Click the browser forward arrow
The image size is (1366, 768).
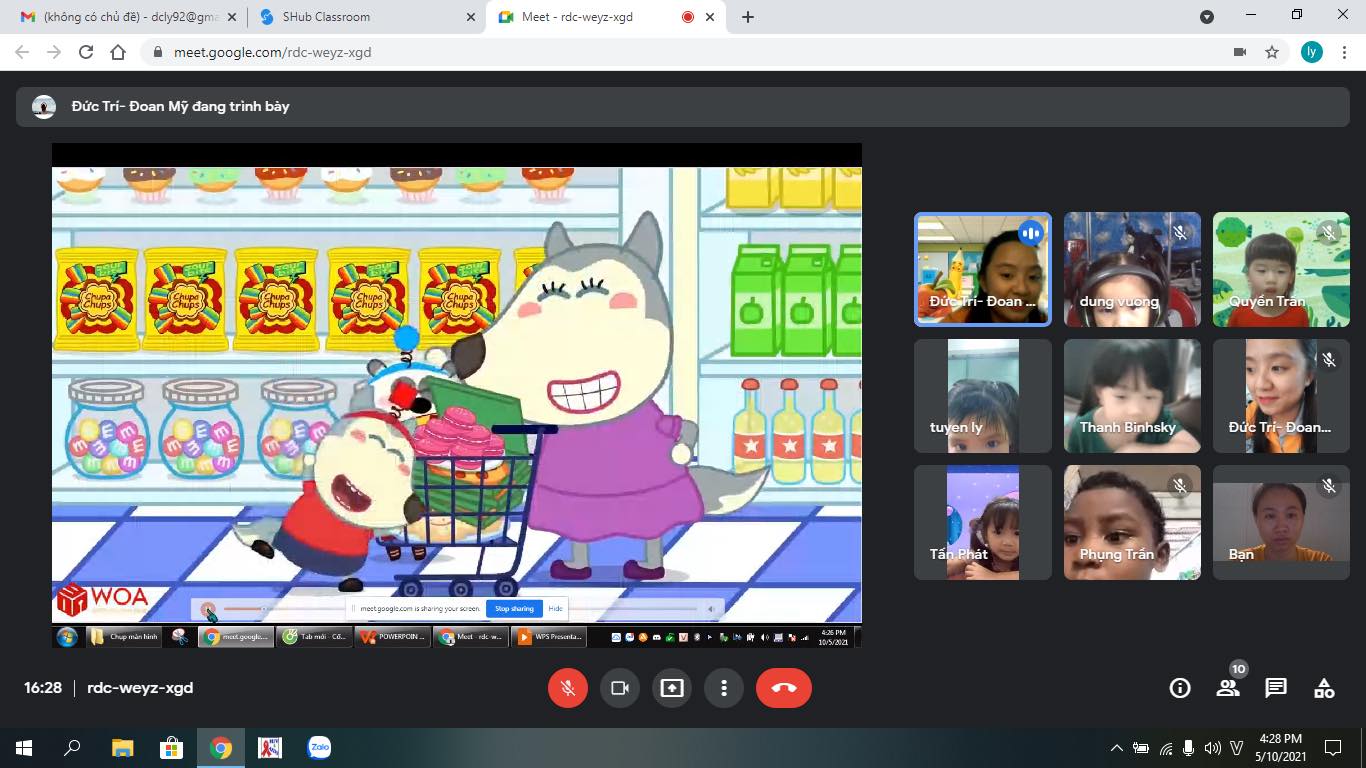point(54,52)
